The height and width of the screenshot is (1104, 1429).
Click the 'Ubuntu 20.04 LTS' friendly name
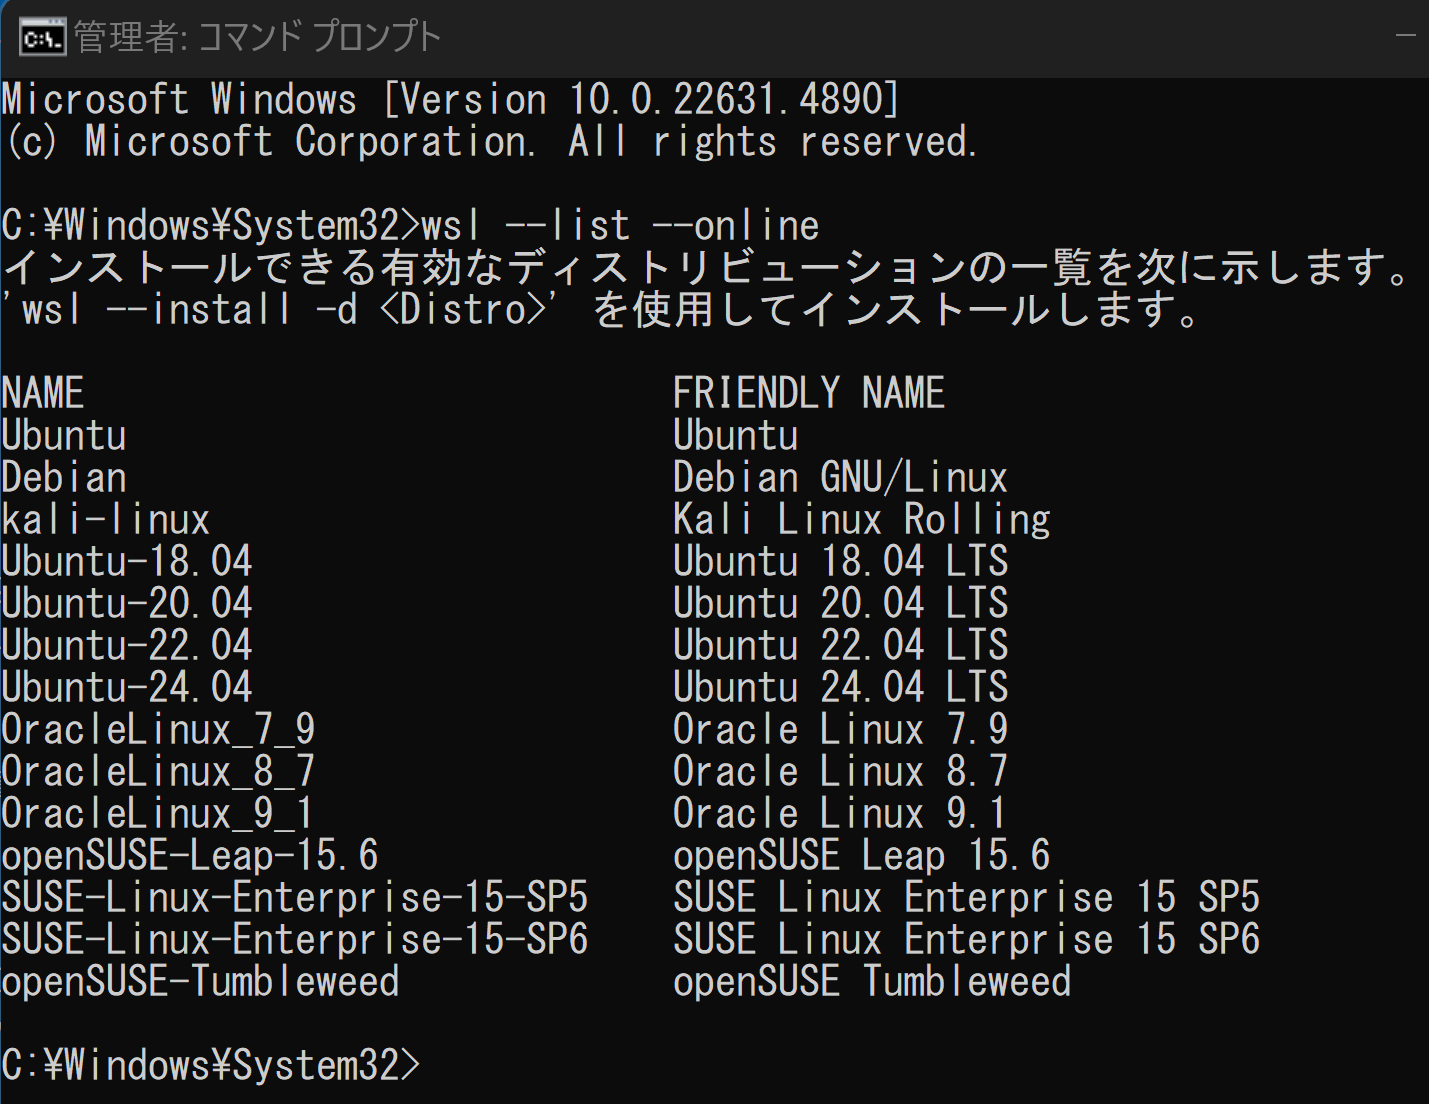[841, 603]
